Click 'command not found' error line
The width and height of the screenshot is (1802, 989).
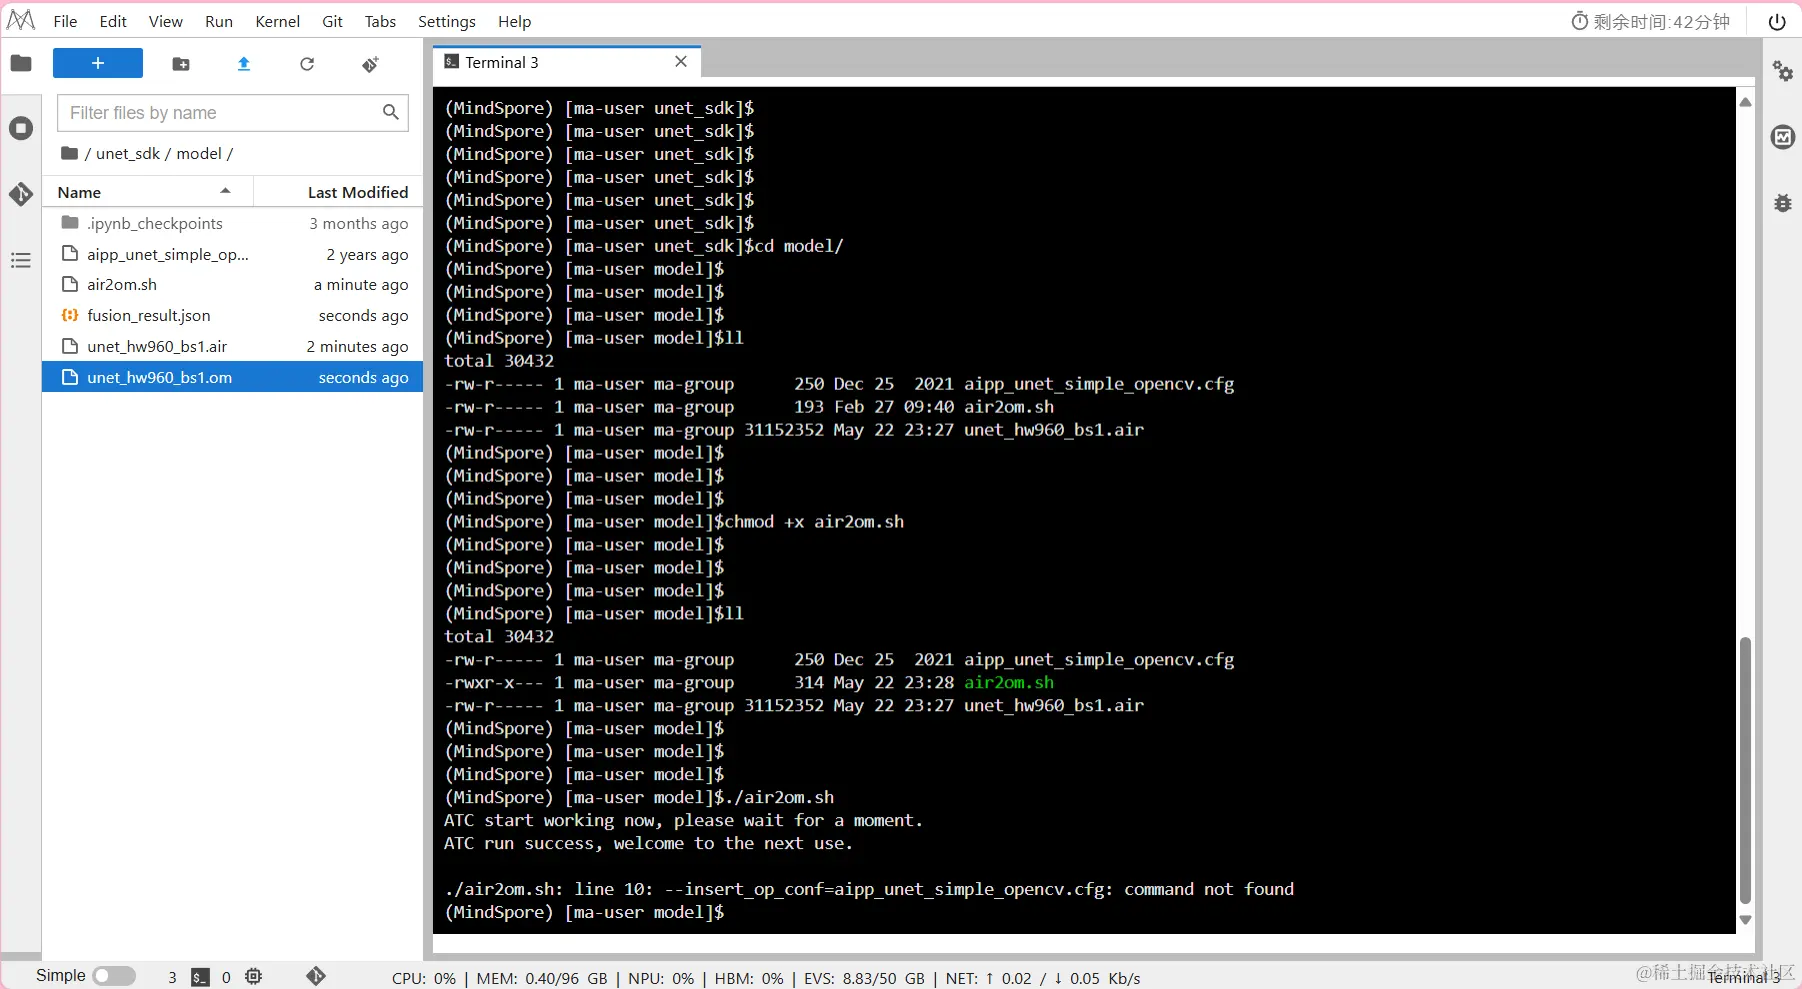click(x=868, y=889)
